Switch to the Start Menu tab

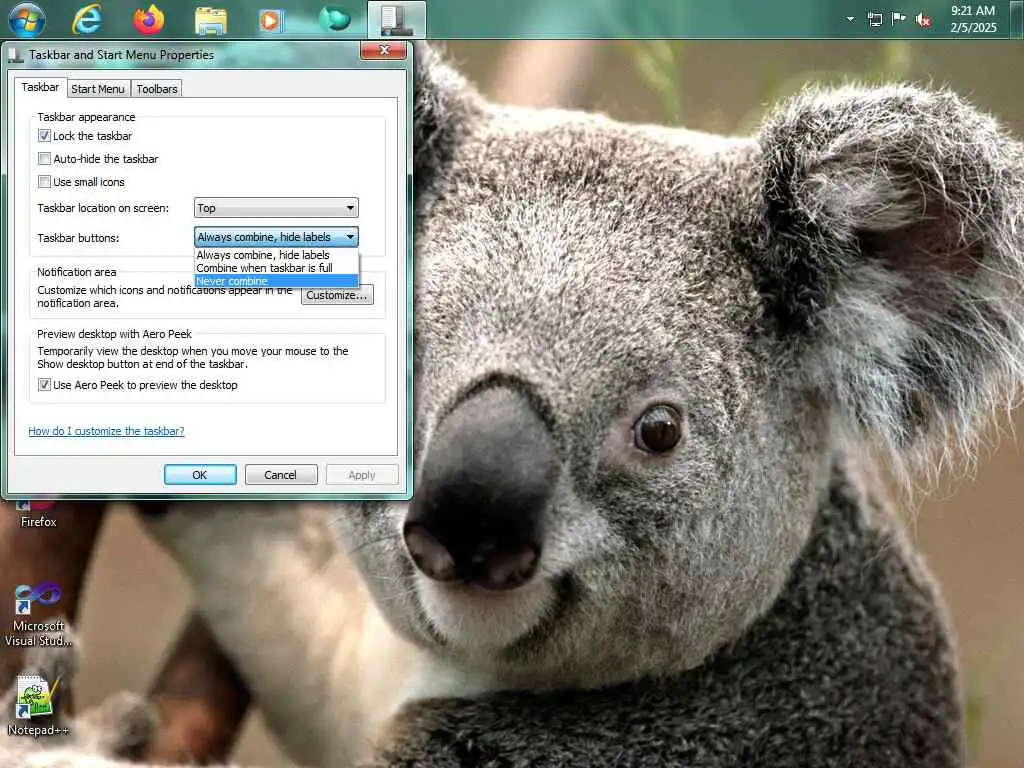point(97,89)
